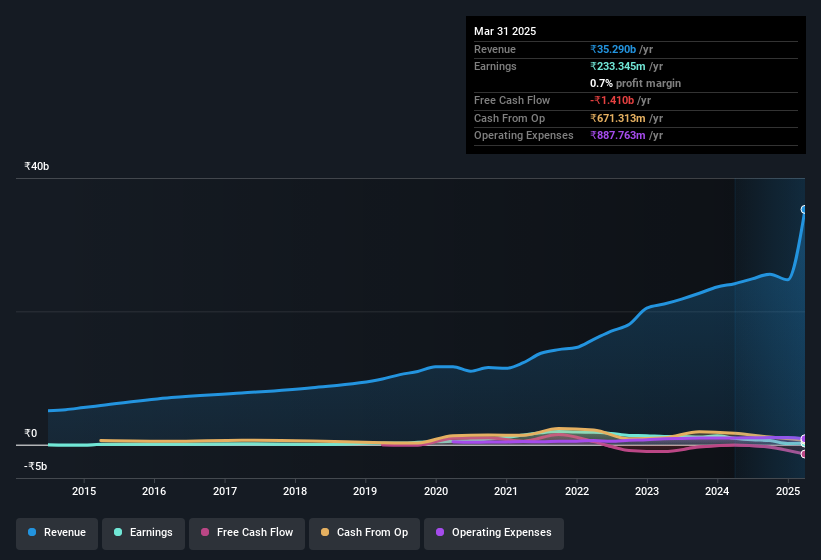Click the 2020 x-axis label
Screen dimensions: 821x560
tap(436, 491)
